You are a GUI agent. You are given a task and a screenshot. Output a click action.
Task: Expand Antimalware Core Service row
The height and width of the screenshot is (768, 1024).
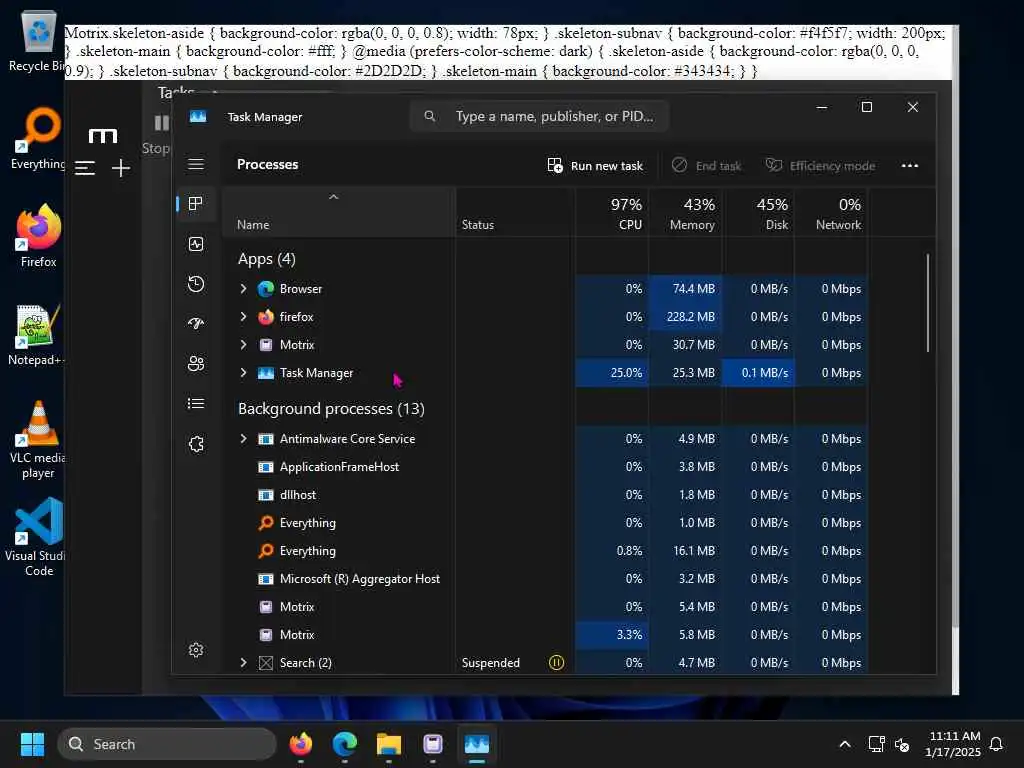243,439
